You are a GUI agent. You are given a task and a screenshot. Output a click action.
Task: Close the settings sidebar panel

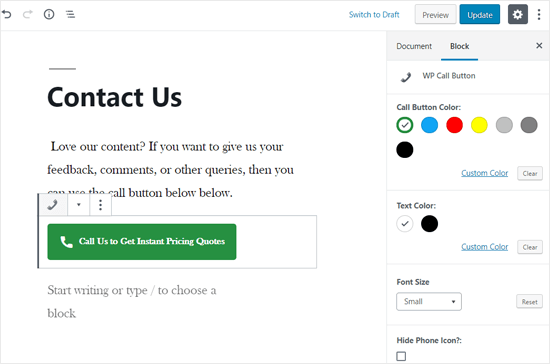[539, 46]
